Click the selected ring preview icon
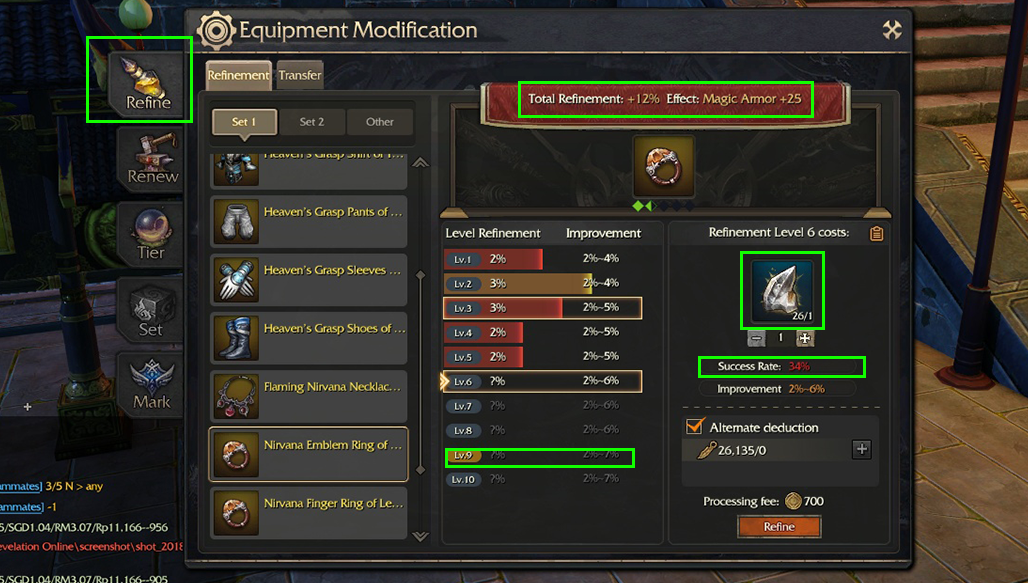1028x583 pixels. point(663,167)
